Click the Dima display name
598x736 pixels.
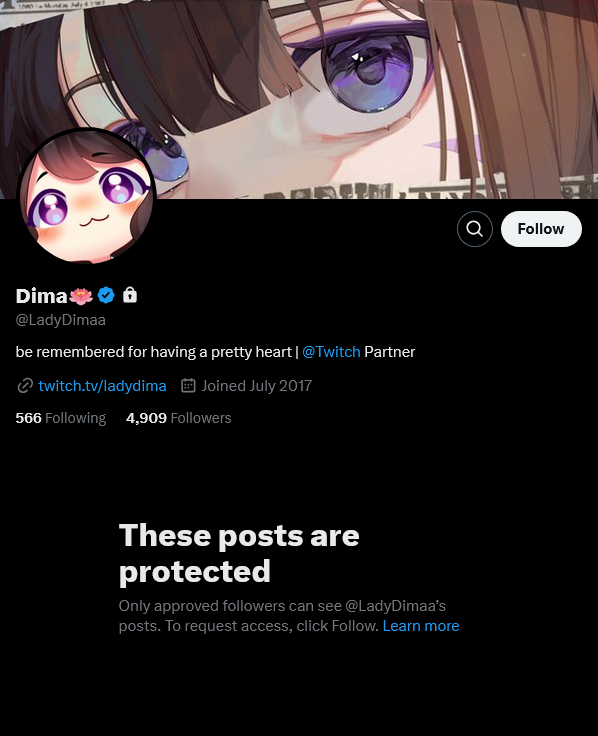point(41,296)
